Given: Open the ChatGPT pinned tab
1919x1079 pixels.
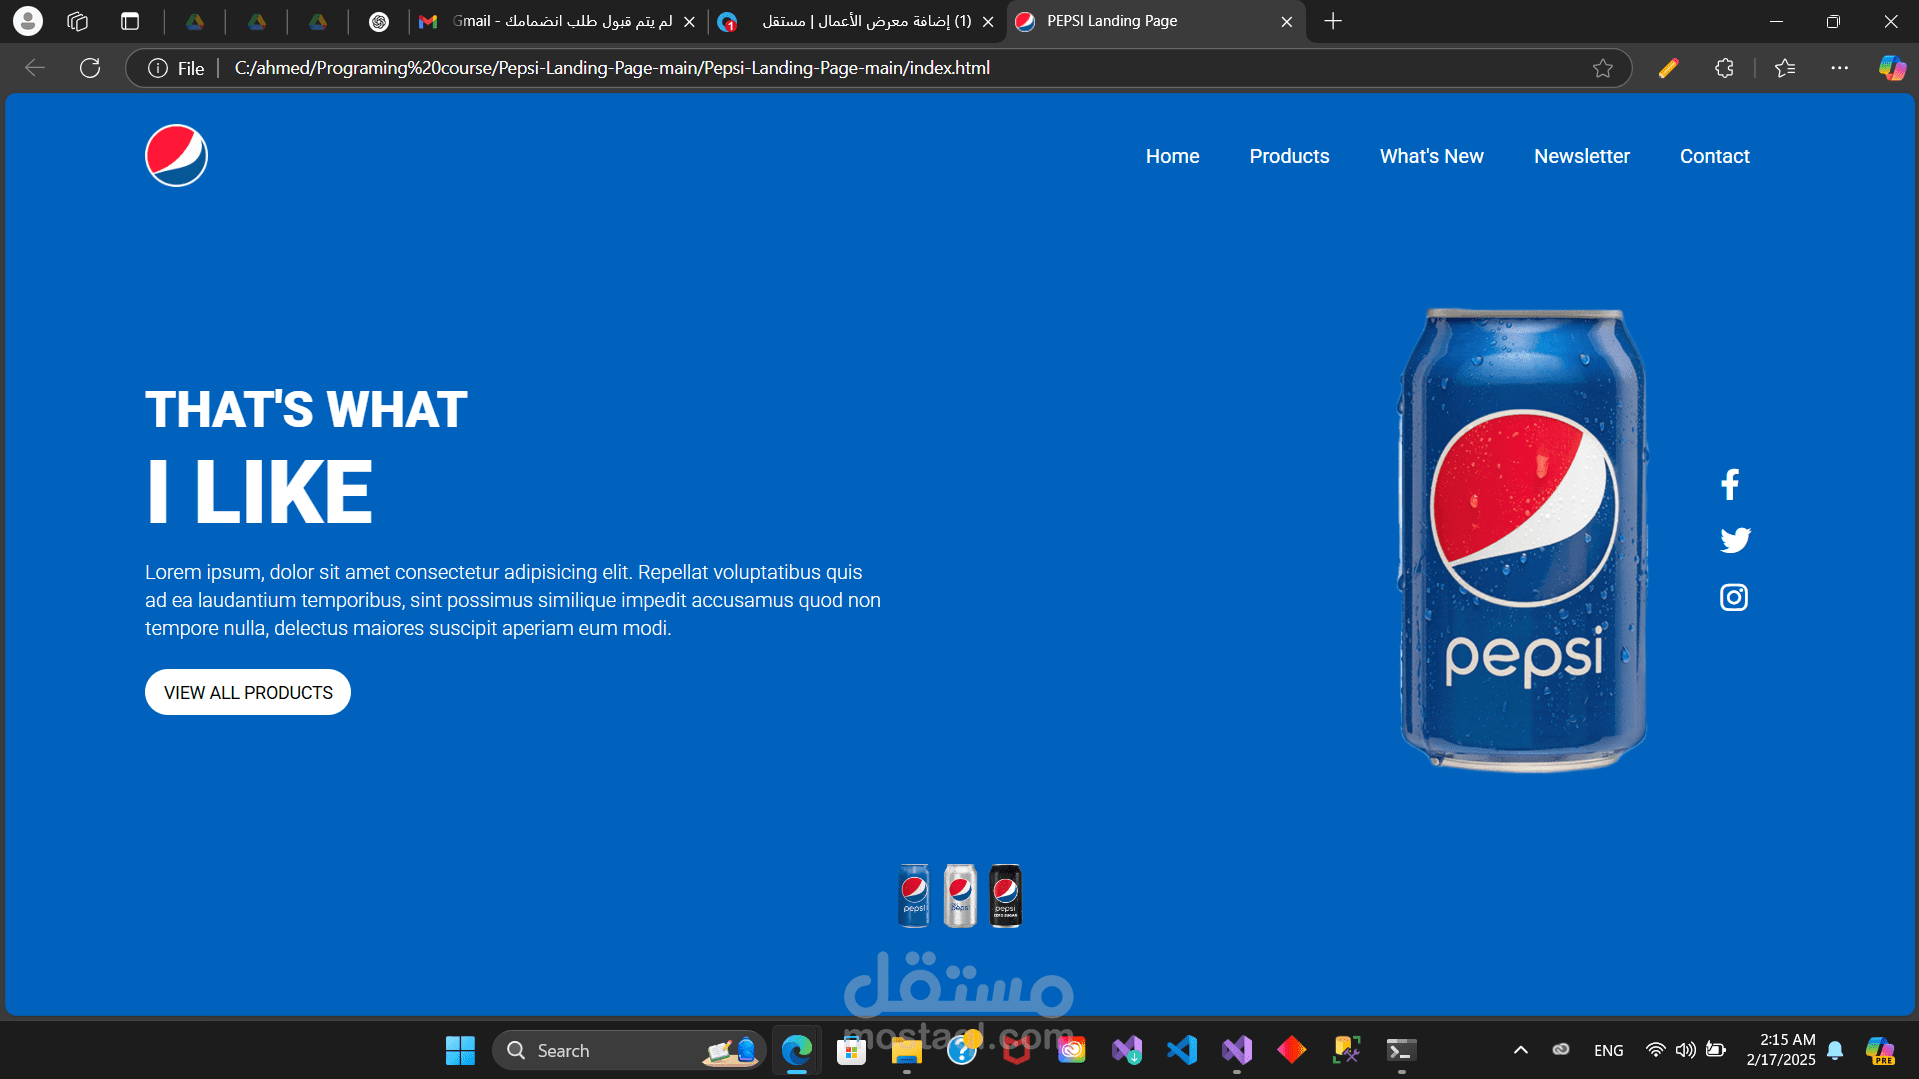Looking at the screenshot, I should (379, 21).
